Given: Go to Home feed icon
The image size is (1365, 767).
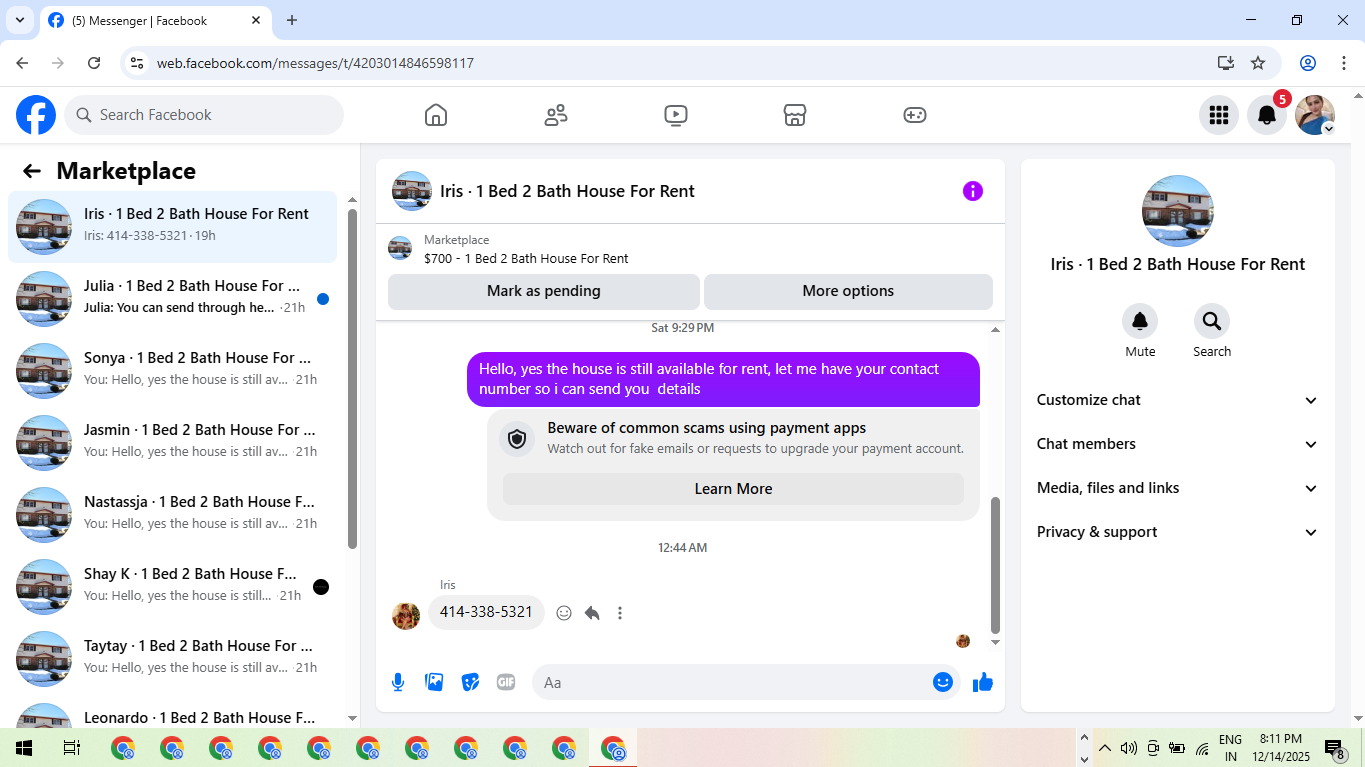Looking at the screenshot, I should (436, 115).
